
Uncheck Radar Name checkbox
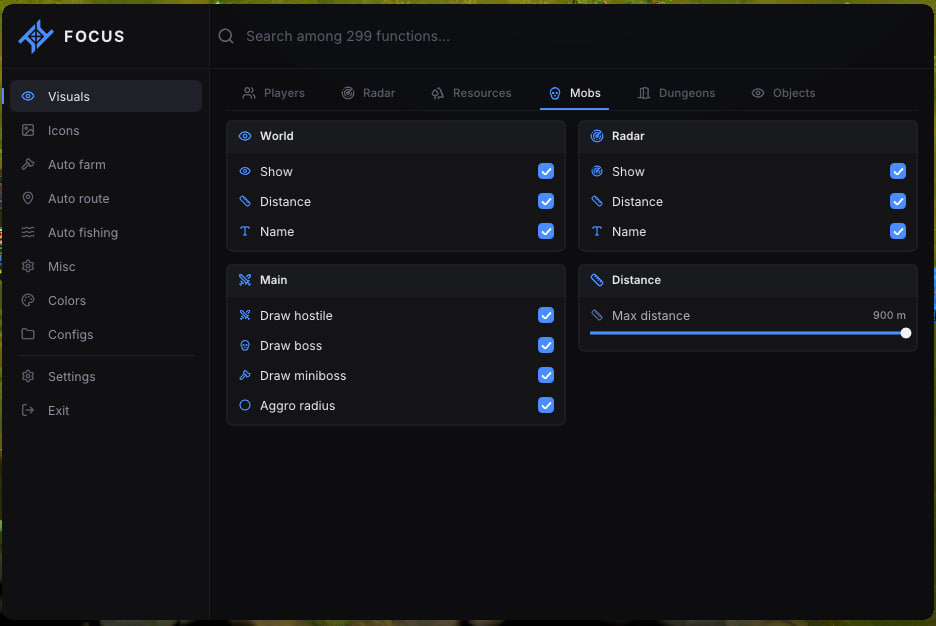coord(898,231)
